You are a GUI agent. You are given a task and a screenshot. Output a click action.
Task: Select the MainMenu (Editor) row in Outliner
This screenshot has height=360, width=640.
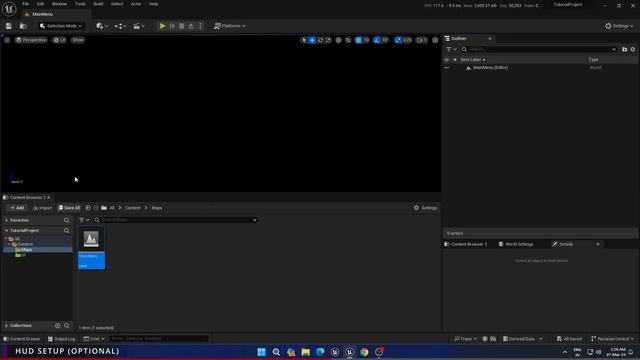click(x=541, y=68)
